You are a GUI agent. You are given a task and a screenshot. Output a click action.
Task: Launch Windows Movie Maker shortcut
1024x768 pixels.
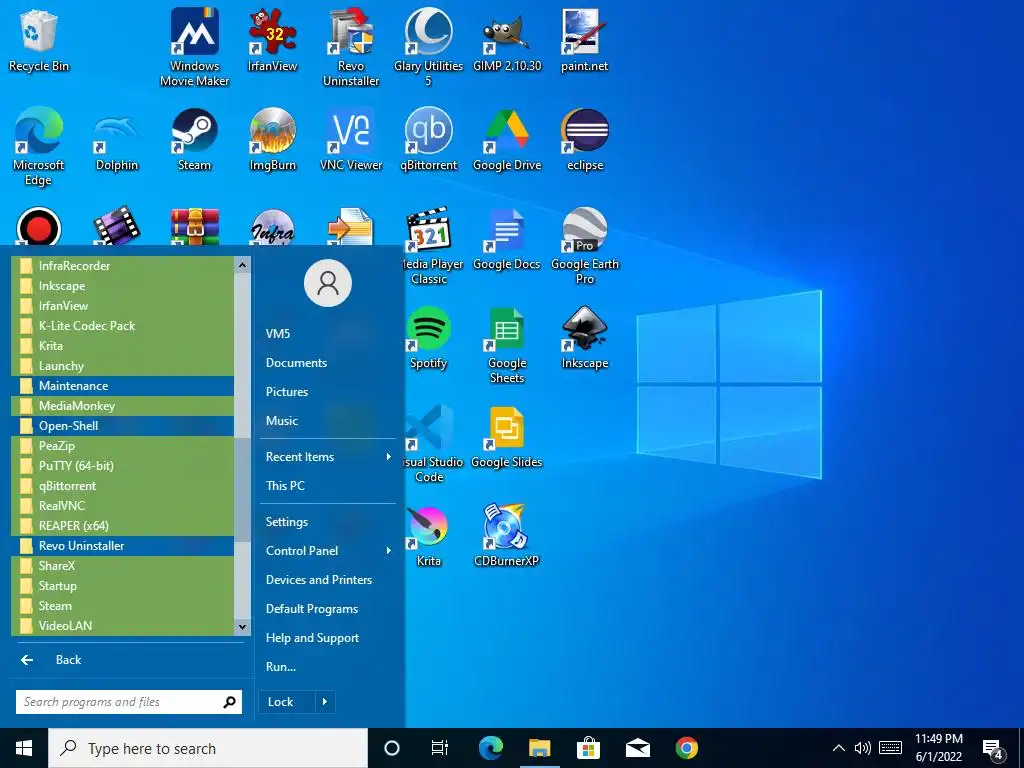[x=195, y=47]
